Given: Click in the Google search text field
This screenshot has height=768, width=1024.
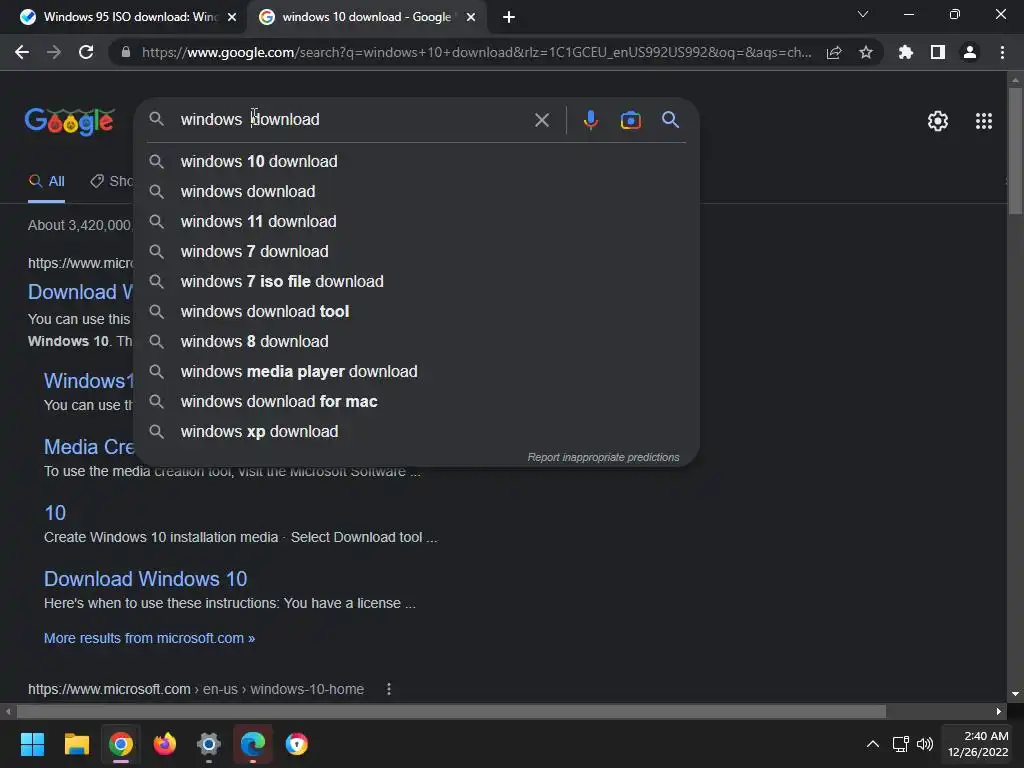Looking at the screenshot, I should (x=353, y=120).
